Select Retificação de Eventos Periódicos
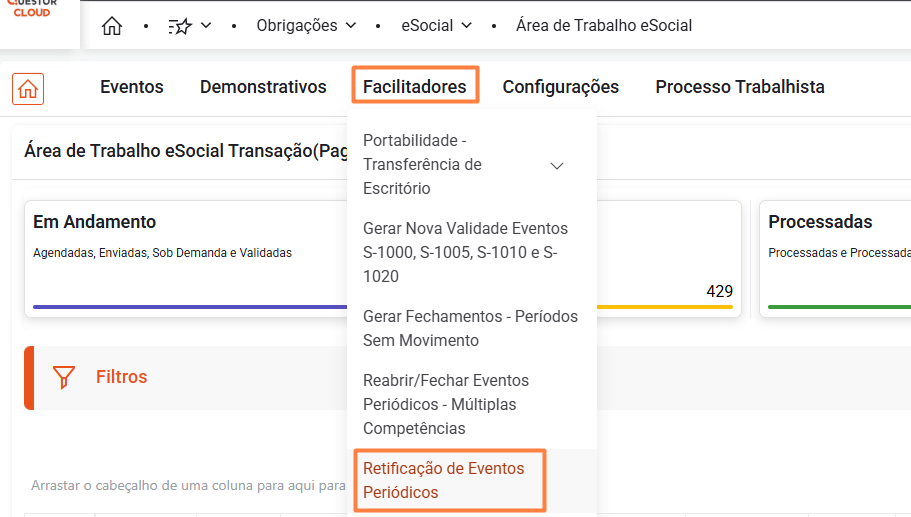Image resolution: width=911 pixels, height=517 pixels. (x=444, y=480)
